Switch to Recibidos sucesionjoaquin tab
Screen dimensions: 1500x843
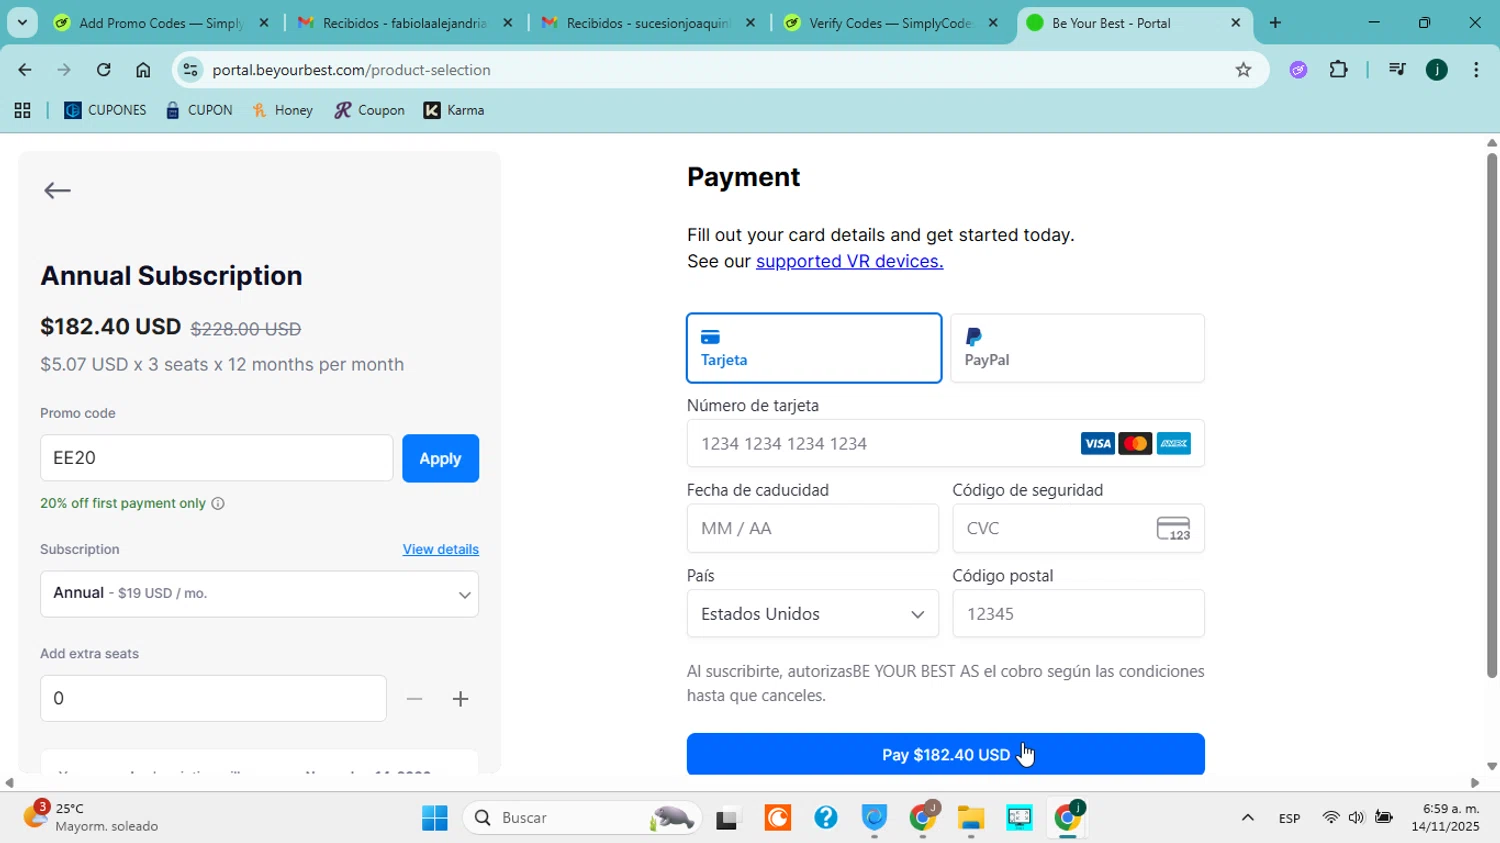coord(648,22)
